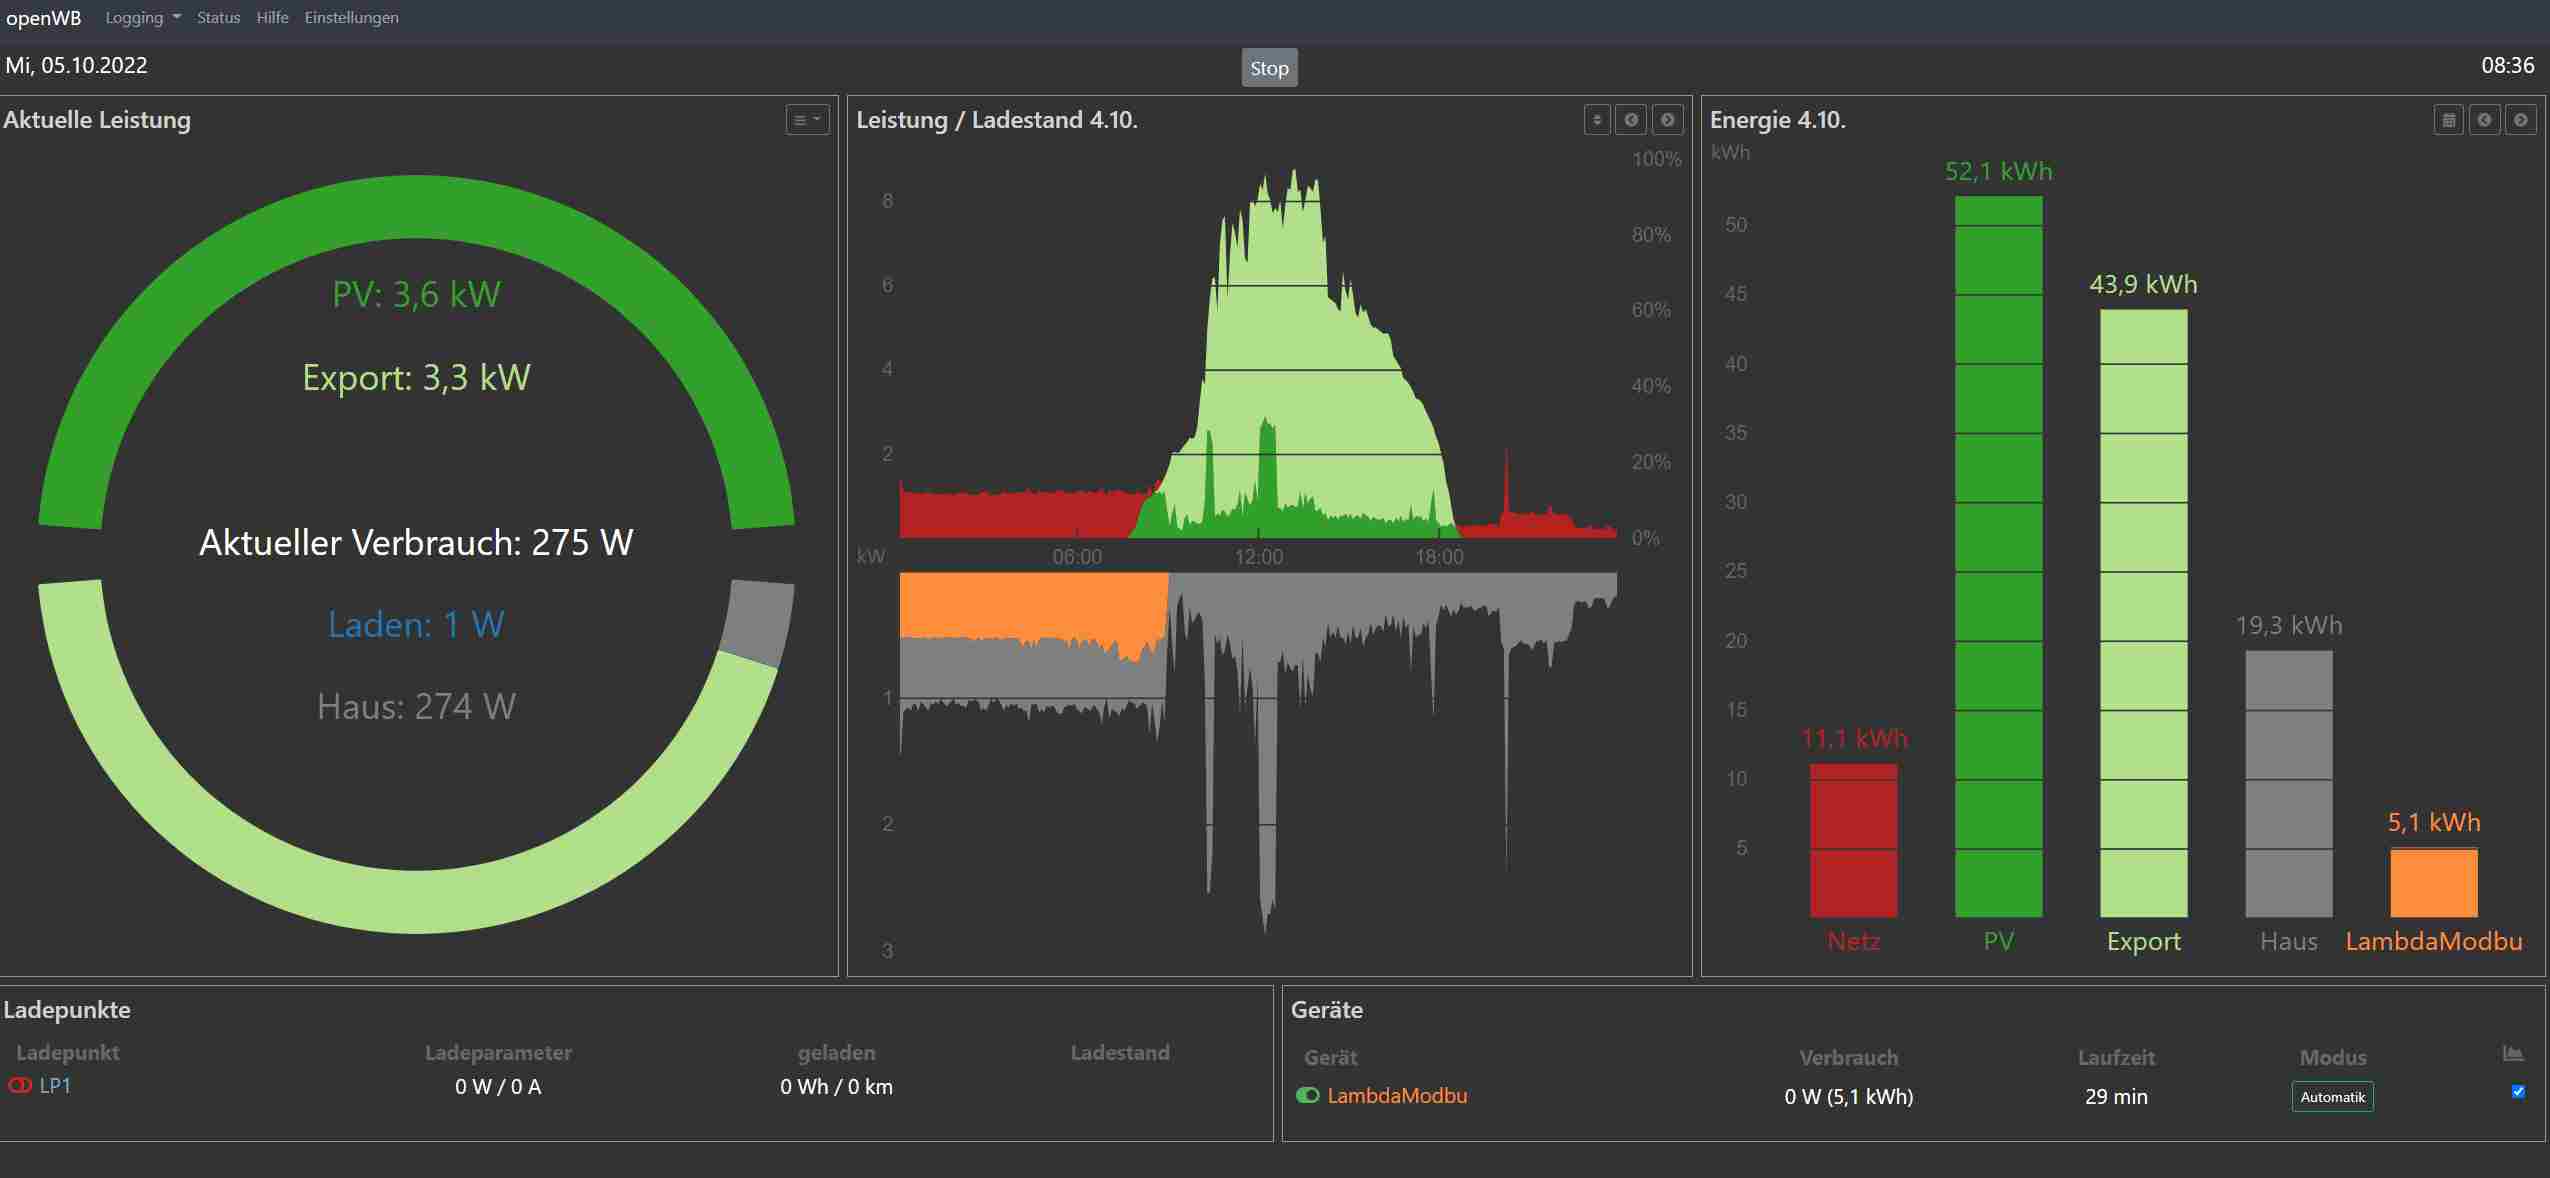Open the Status menu

(x=218, y=17)
